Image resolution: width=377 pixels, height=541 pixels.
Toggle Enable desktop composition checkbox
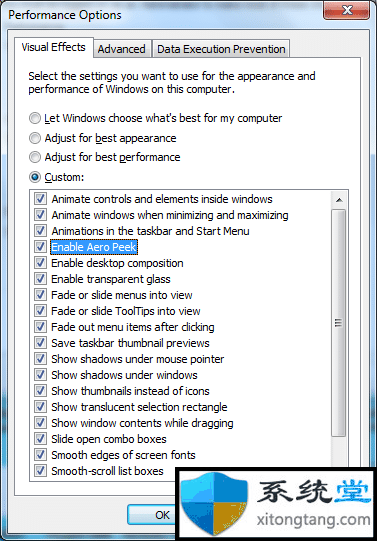(40, 263)
